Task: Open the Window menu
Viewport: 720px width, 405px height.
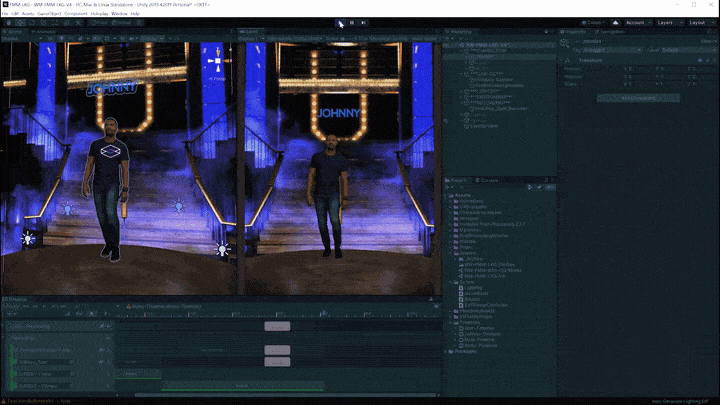Action: tap(119, 14)
